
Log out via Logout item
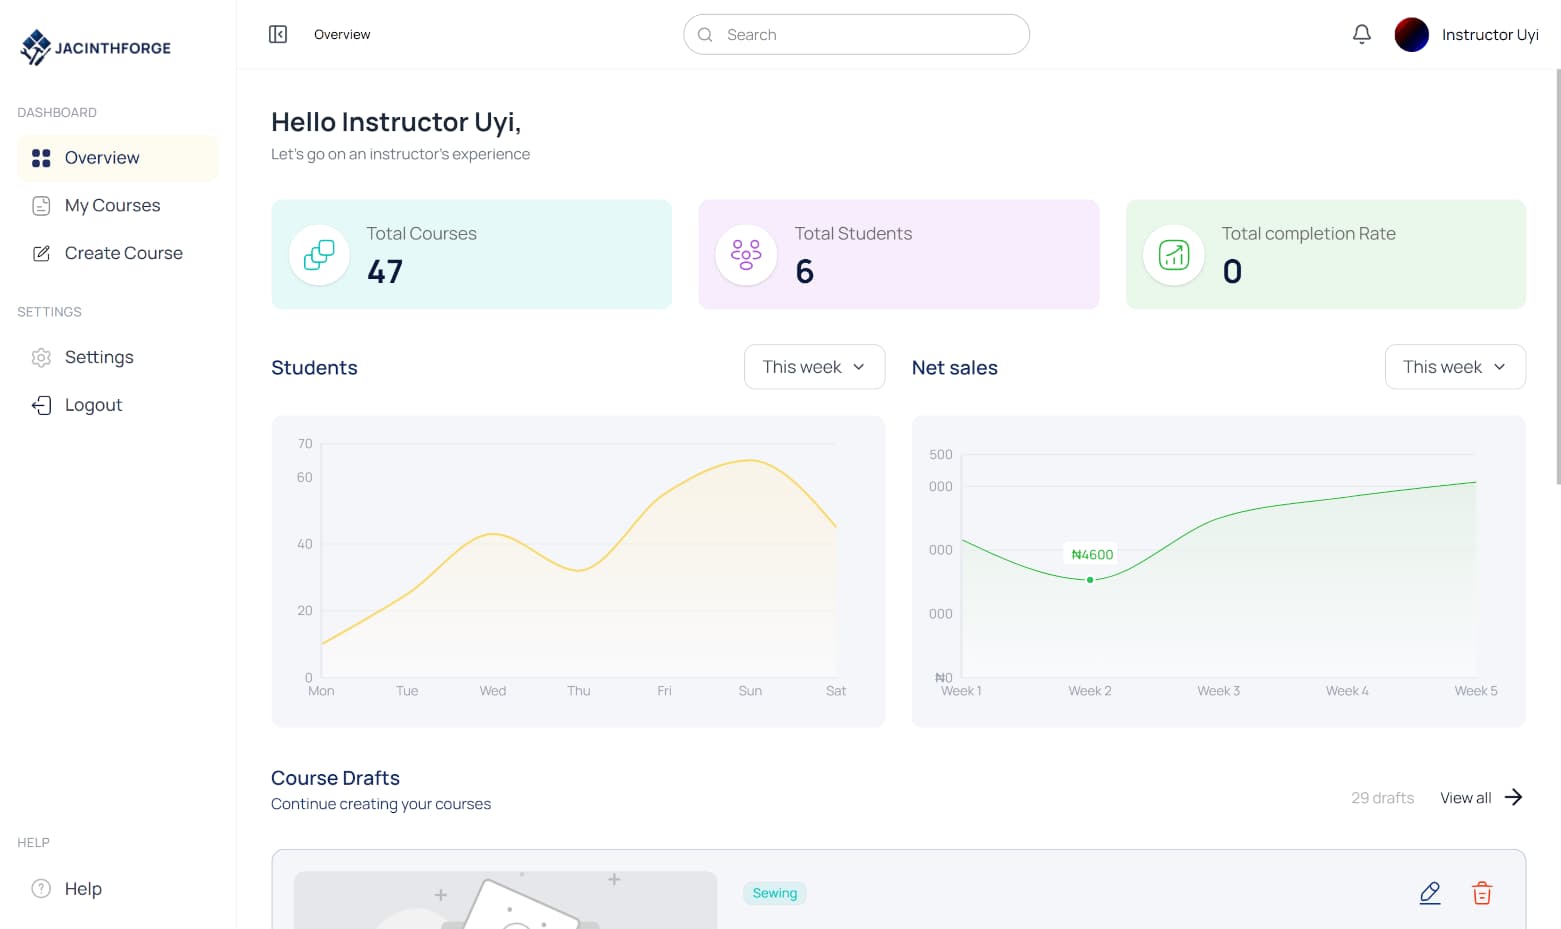point(118,405)
